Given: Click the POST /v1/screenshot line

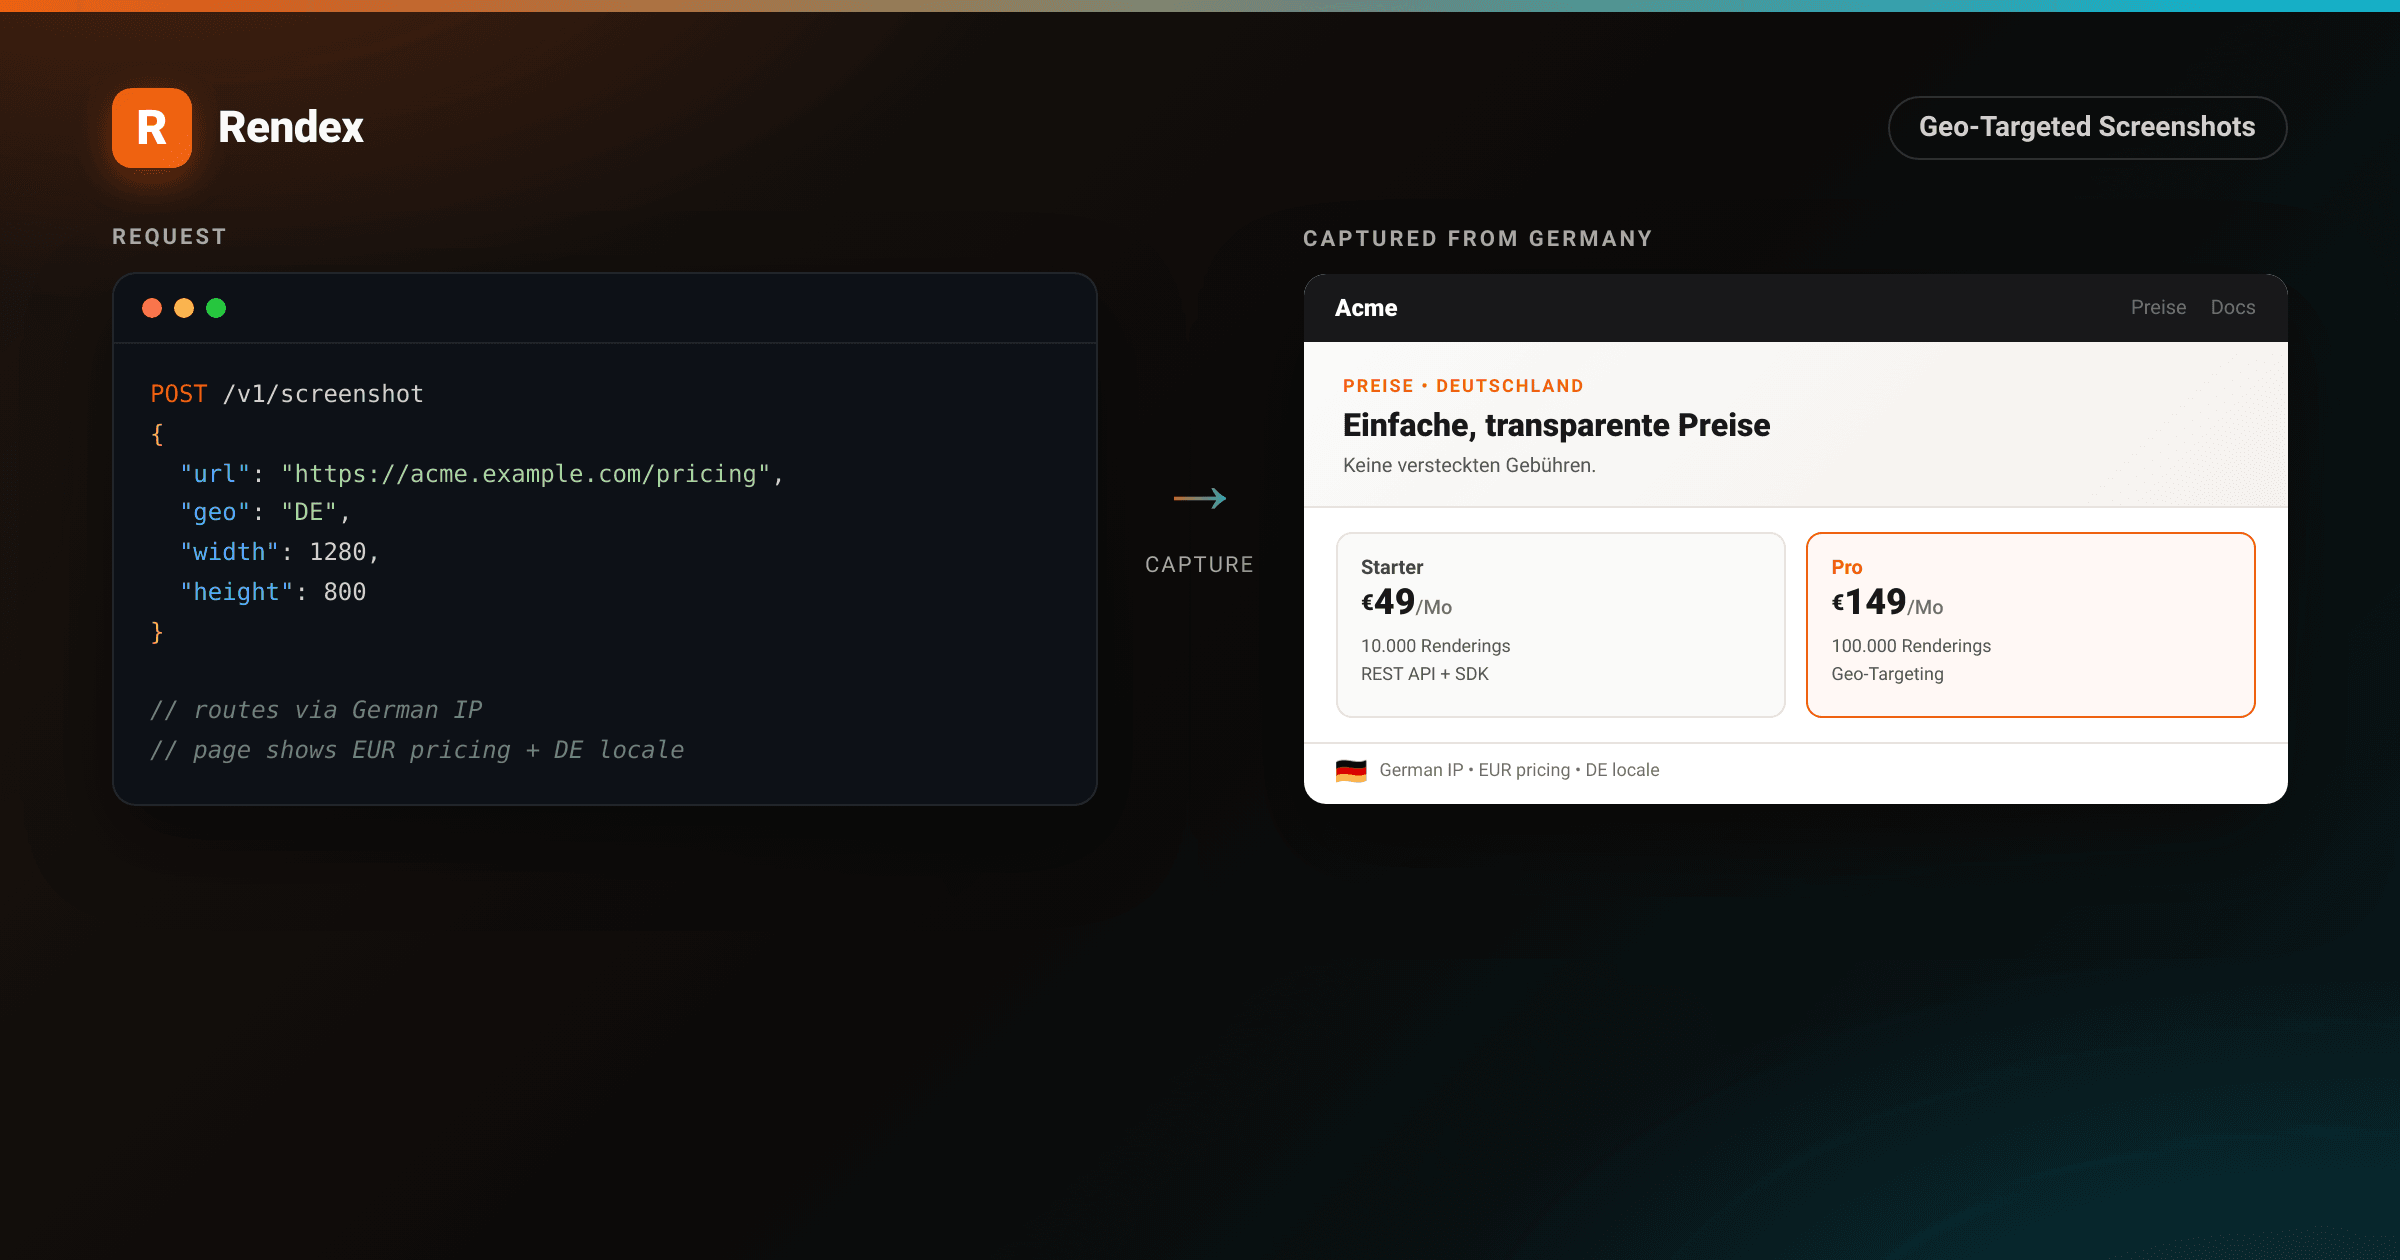Looking at the screenshot, I should [287, 394].
